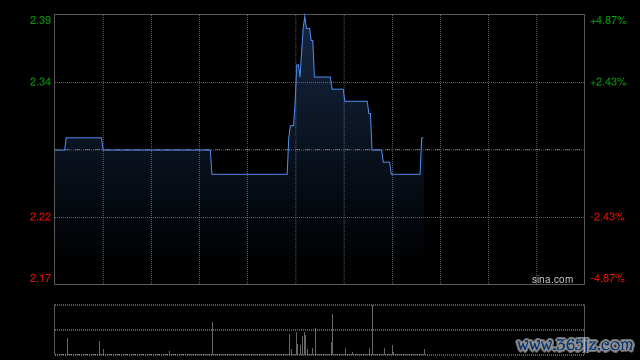This screenshot has height=360, width=640.
Task: Open the www.365jz.com watermark link
Action: [x=575, y=345]
